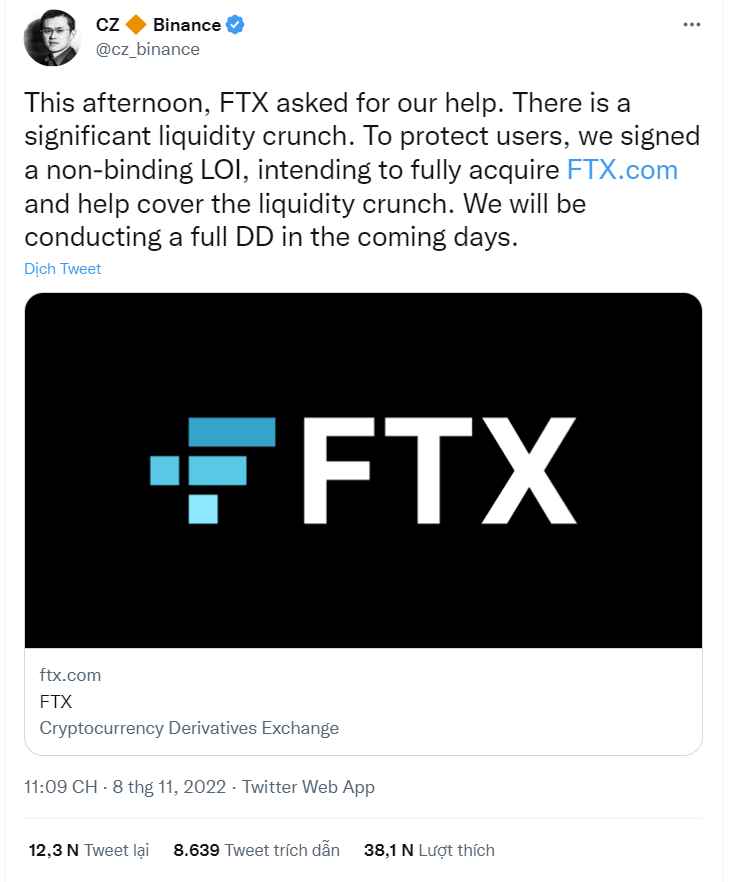Image resolution: width=735 pixels, height=882 pixels.
Task: Click CZ's profile avatar photo
Action: click(51, 38)
